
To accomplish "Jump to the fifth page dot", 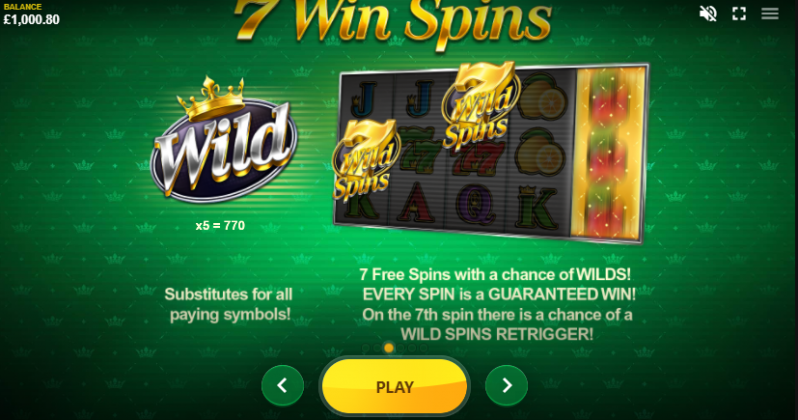I will point(412,348).
